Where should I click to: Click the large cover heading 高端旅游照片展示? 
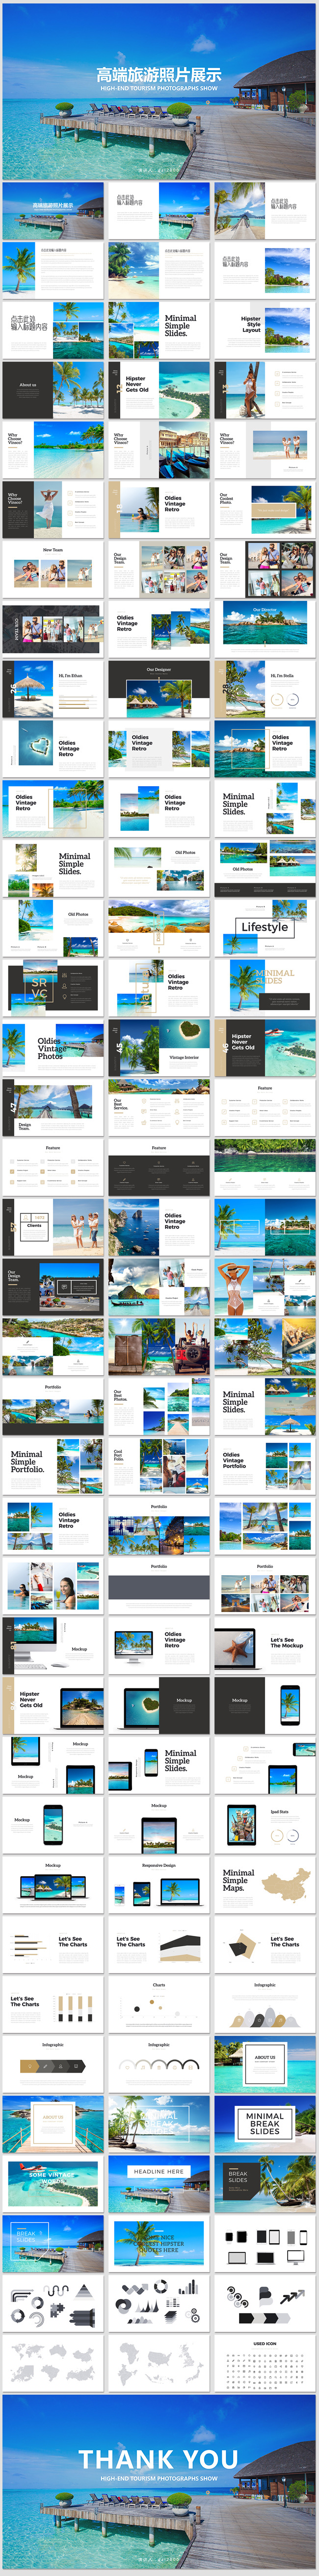click(x=159, y=75)
